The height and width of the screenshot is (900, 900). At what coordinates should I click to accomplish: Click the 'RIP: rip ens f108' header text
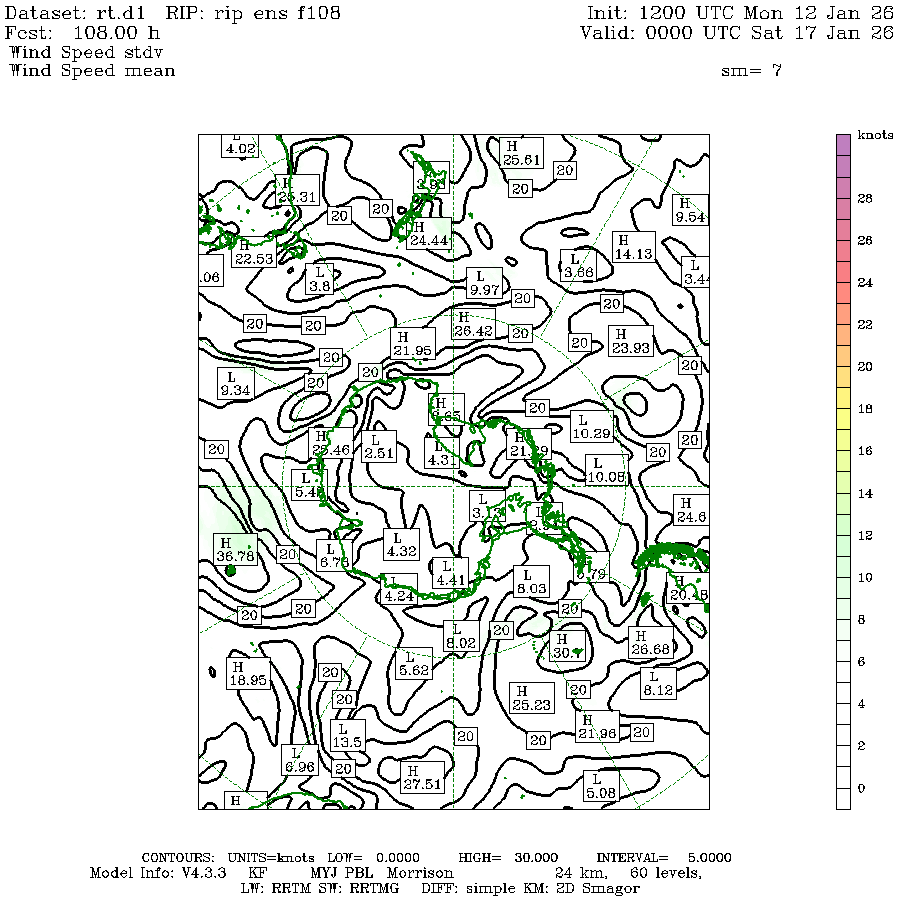pyautogui.click(x=253, y=13)
